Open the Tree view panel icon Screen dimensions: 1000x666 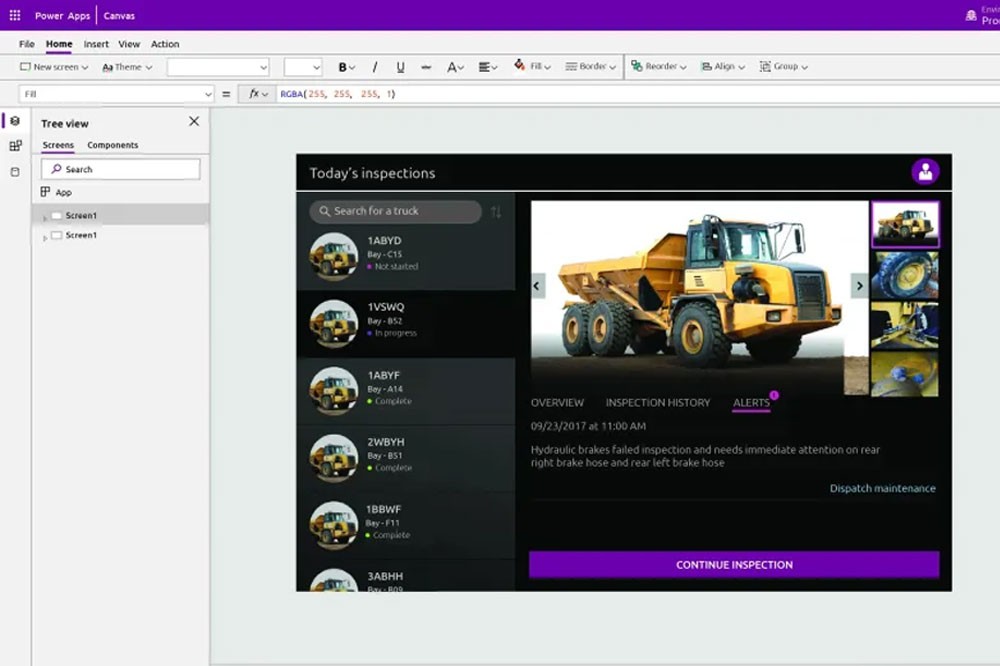click(x=14, y=121)
